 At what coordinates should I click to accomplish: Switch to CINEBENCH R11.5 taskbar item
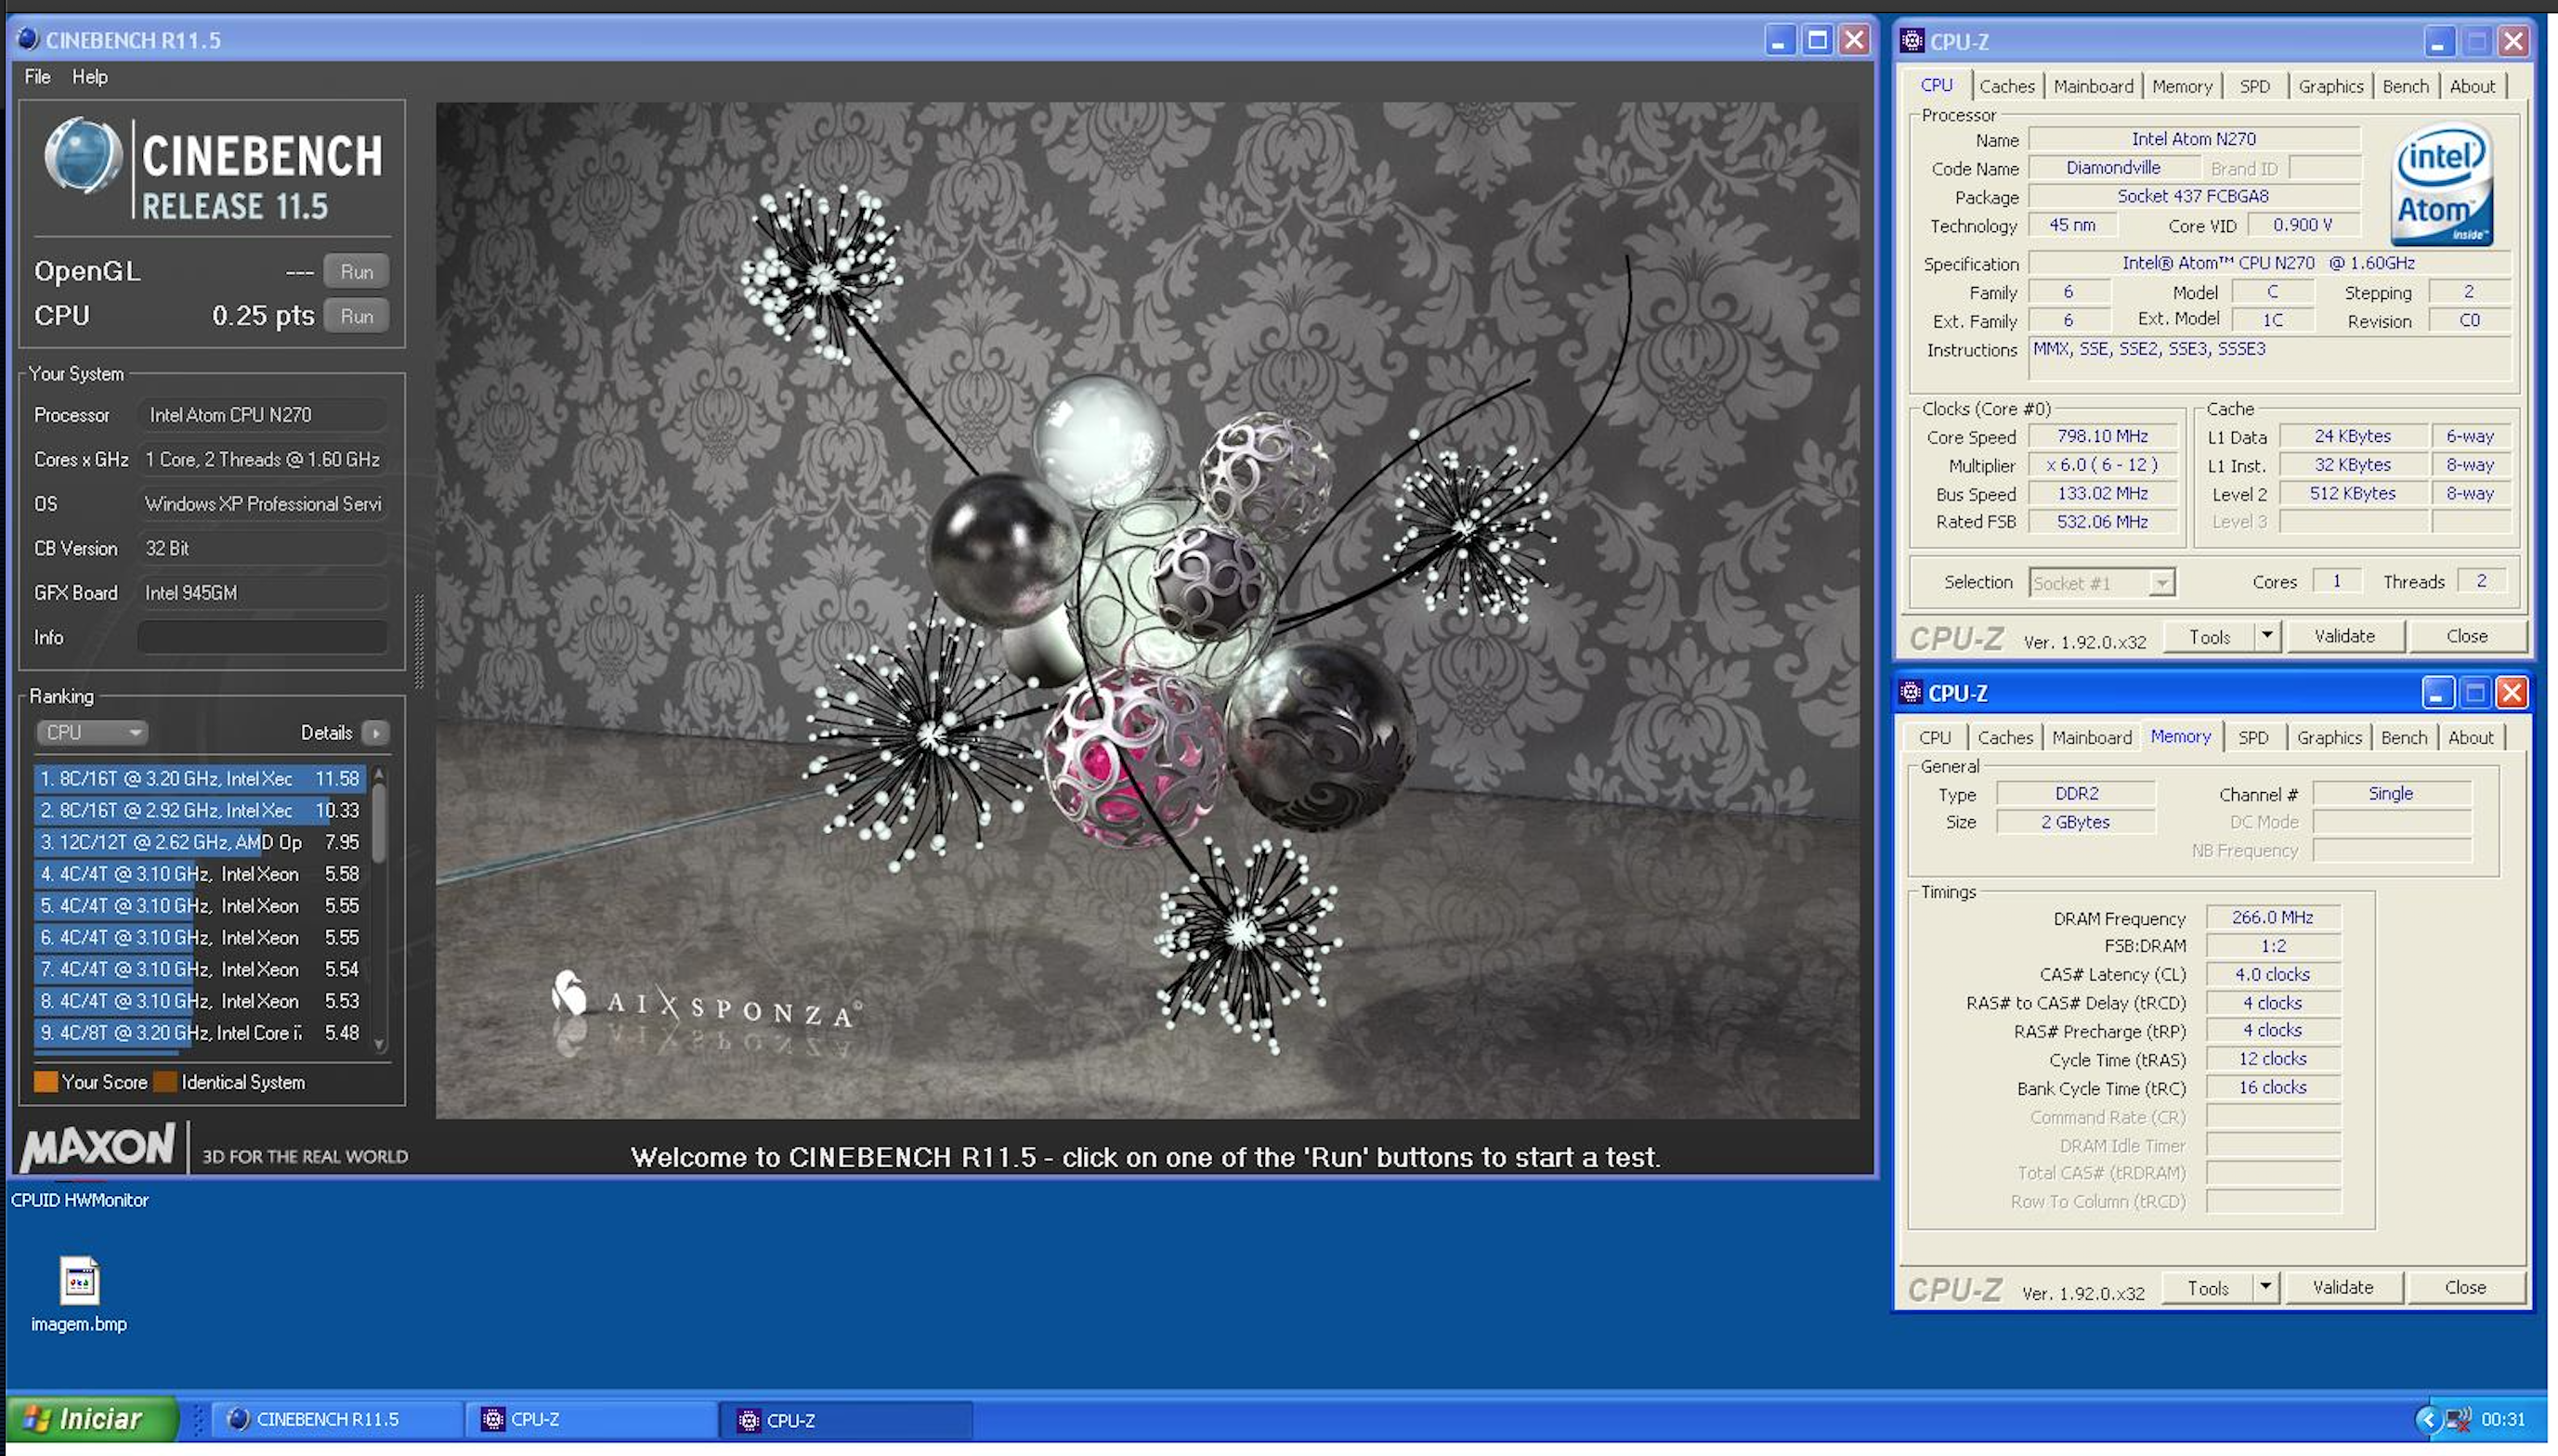(336, 1419)
